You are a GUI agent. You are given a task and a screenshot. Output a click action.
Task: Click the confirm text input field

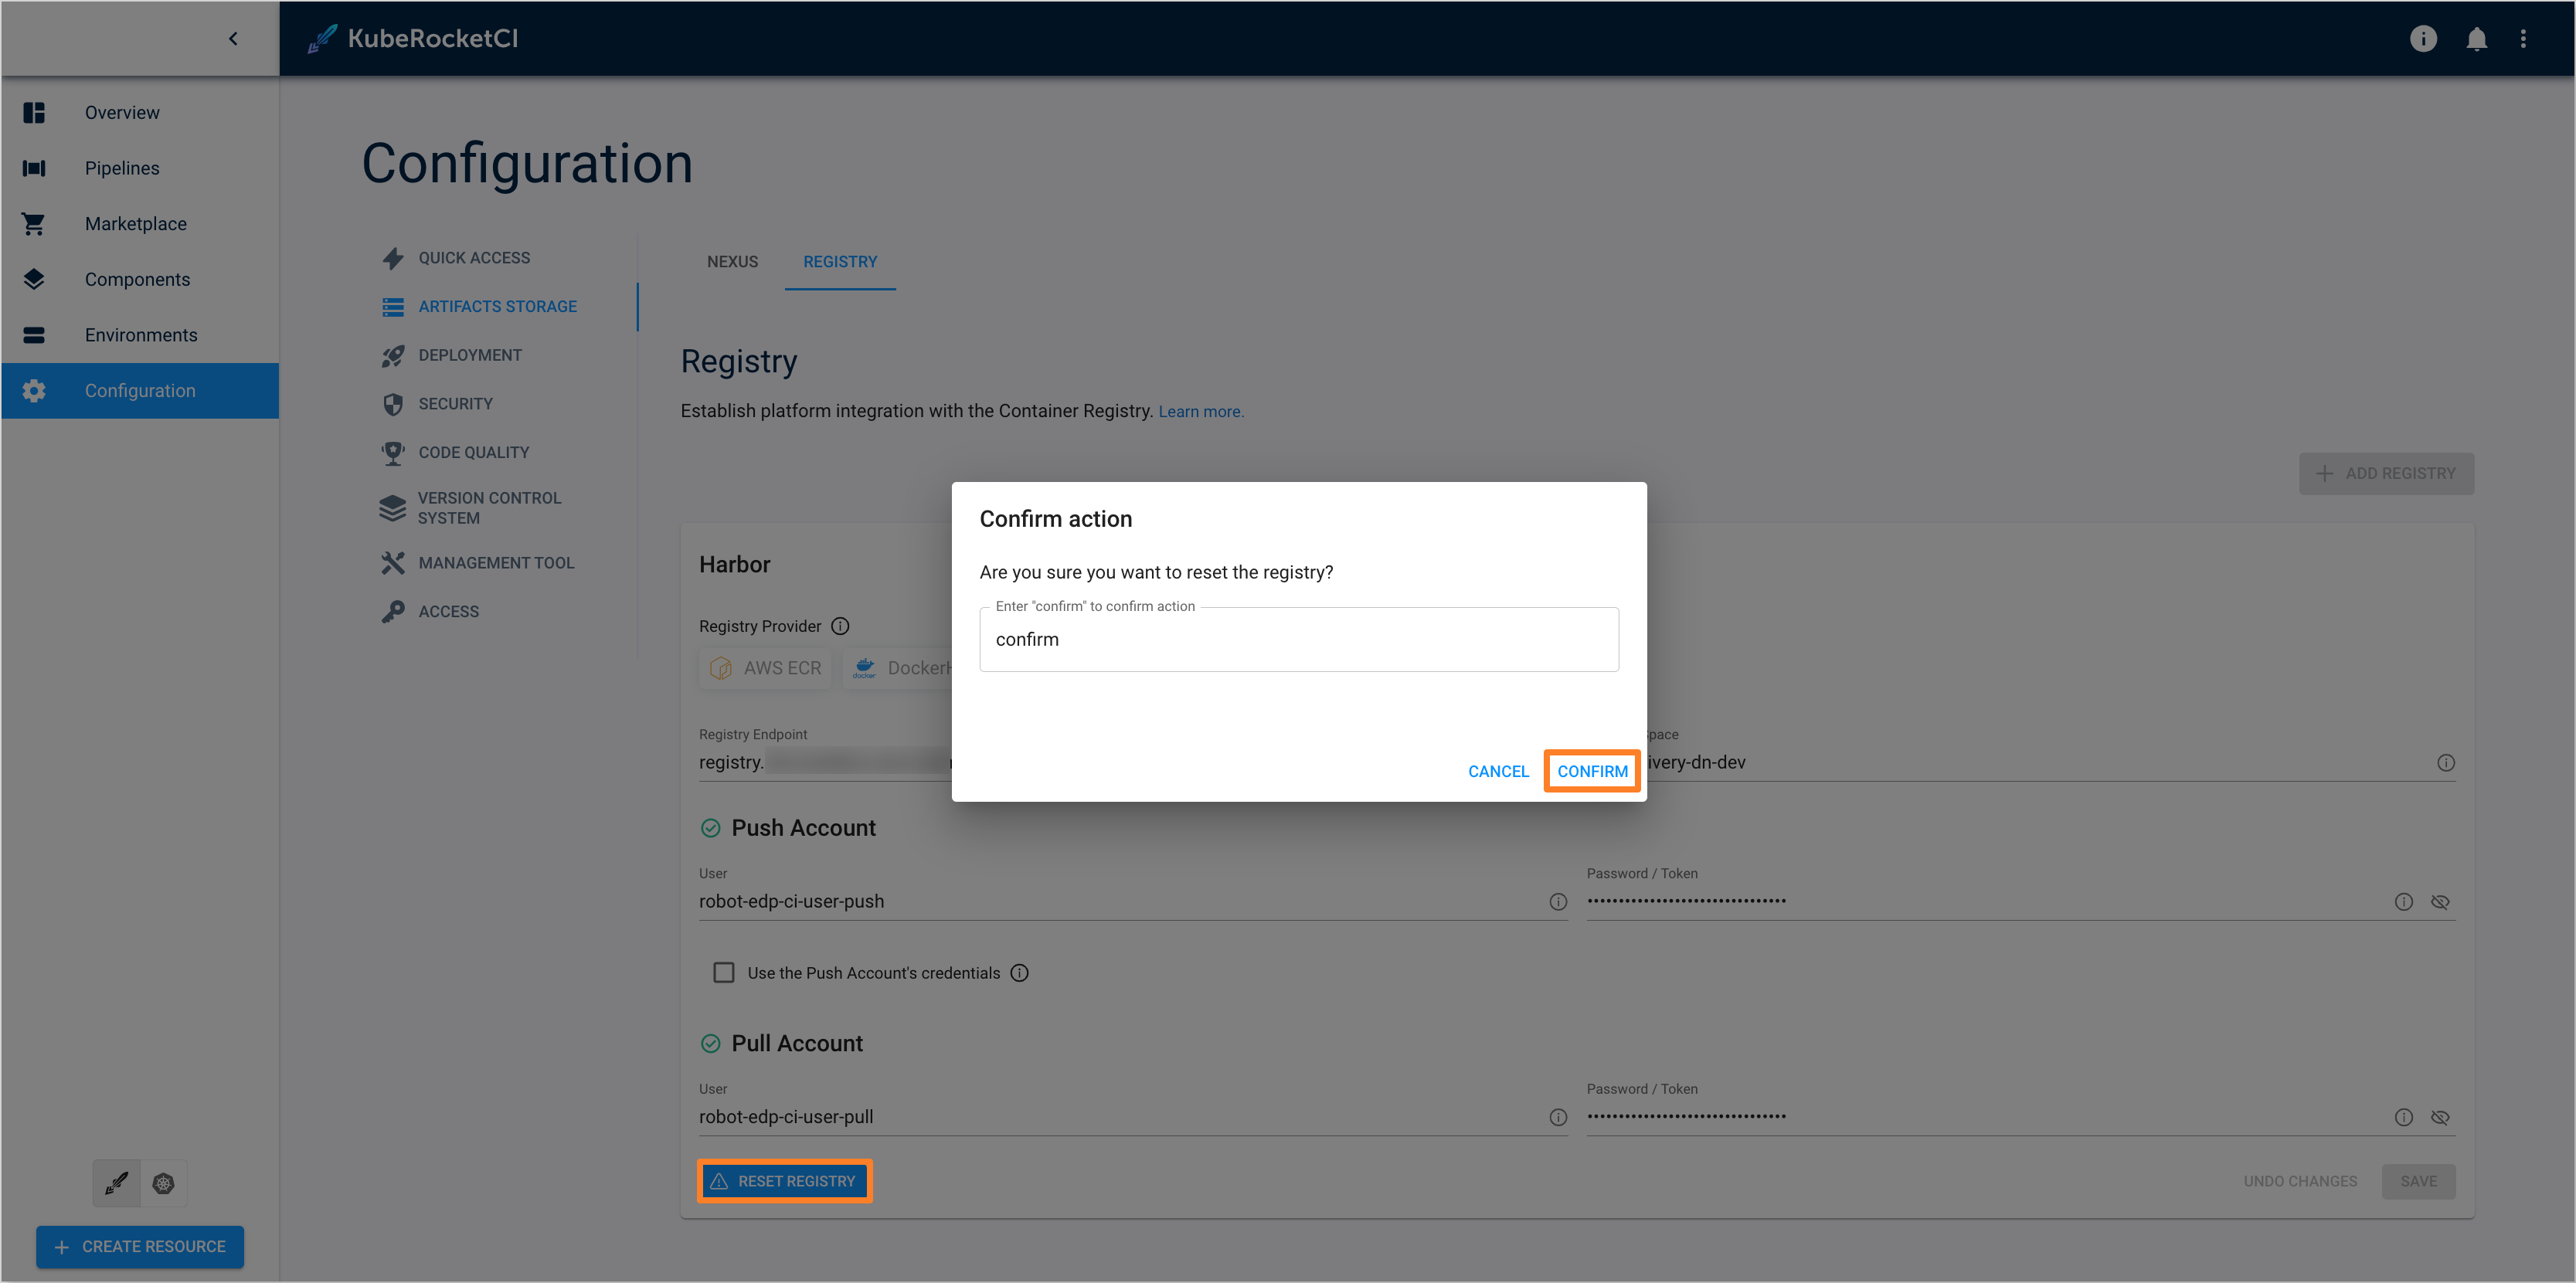(1299, 640)
